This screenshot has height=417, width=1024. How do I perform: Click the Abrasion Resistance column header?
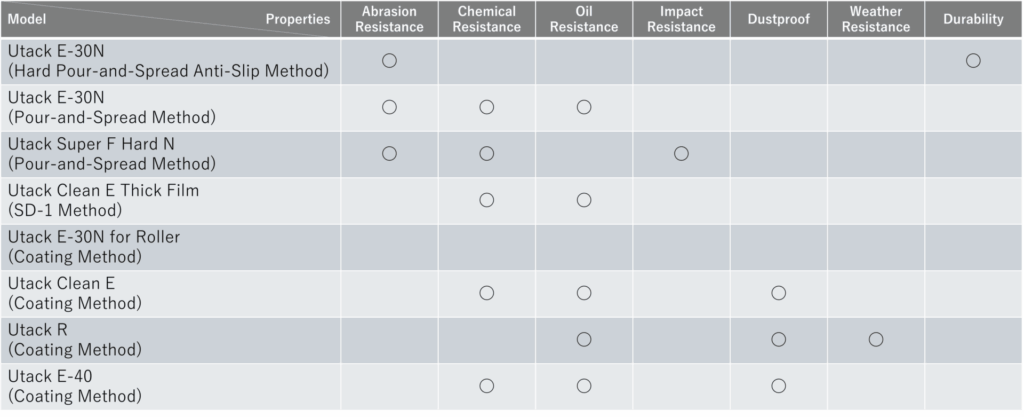[x=389, y=19]
